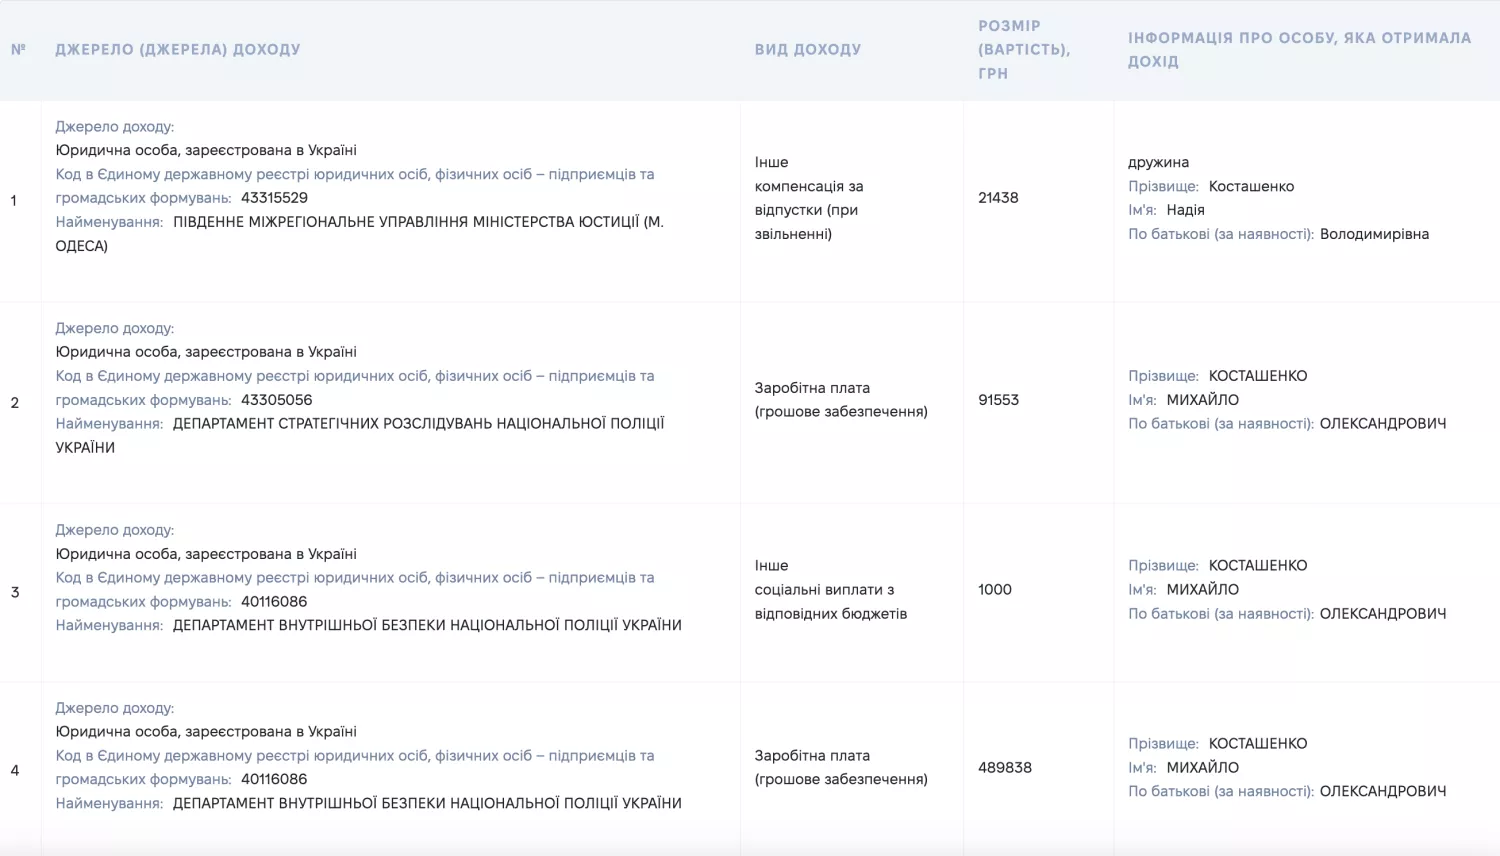Click the amount 1000 in row three
Screen dimensions: 1500x856
click(995, 590)
